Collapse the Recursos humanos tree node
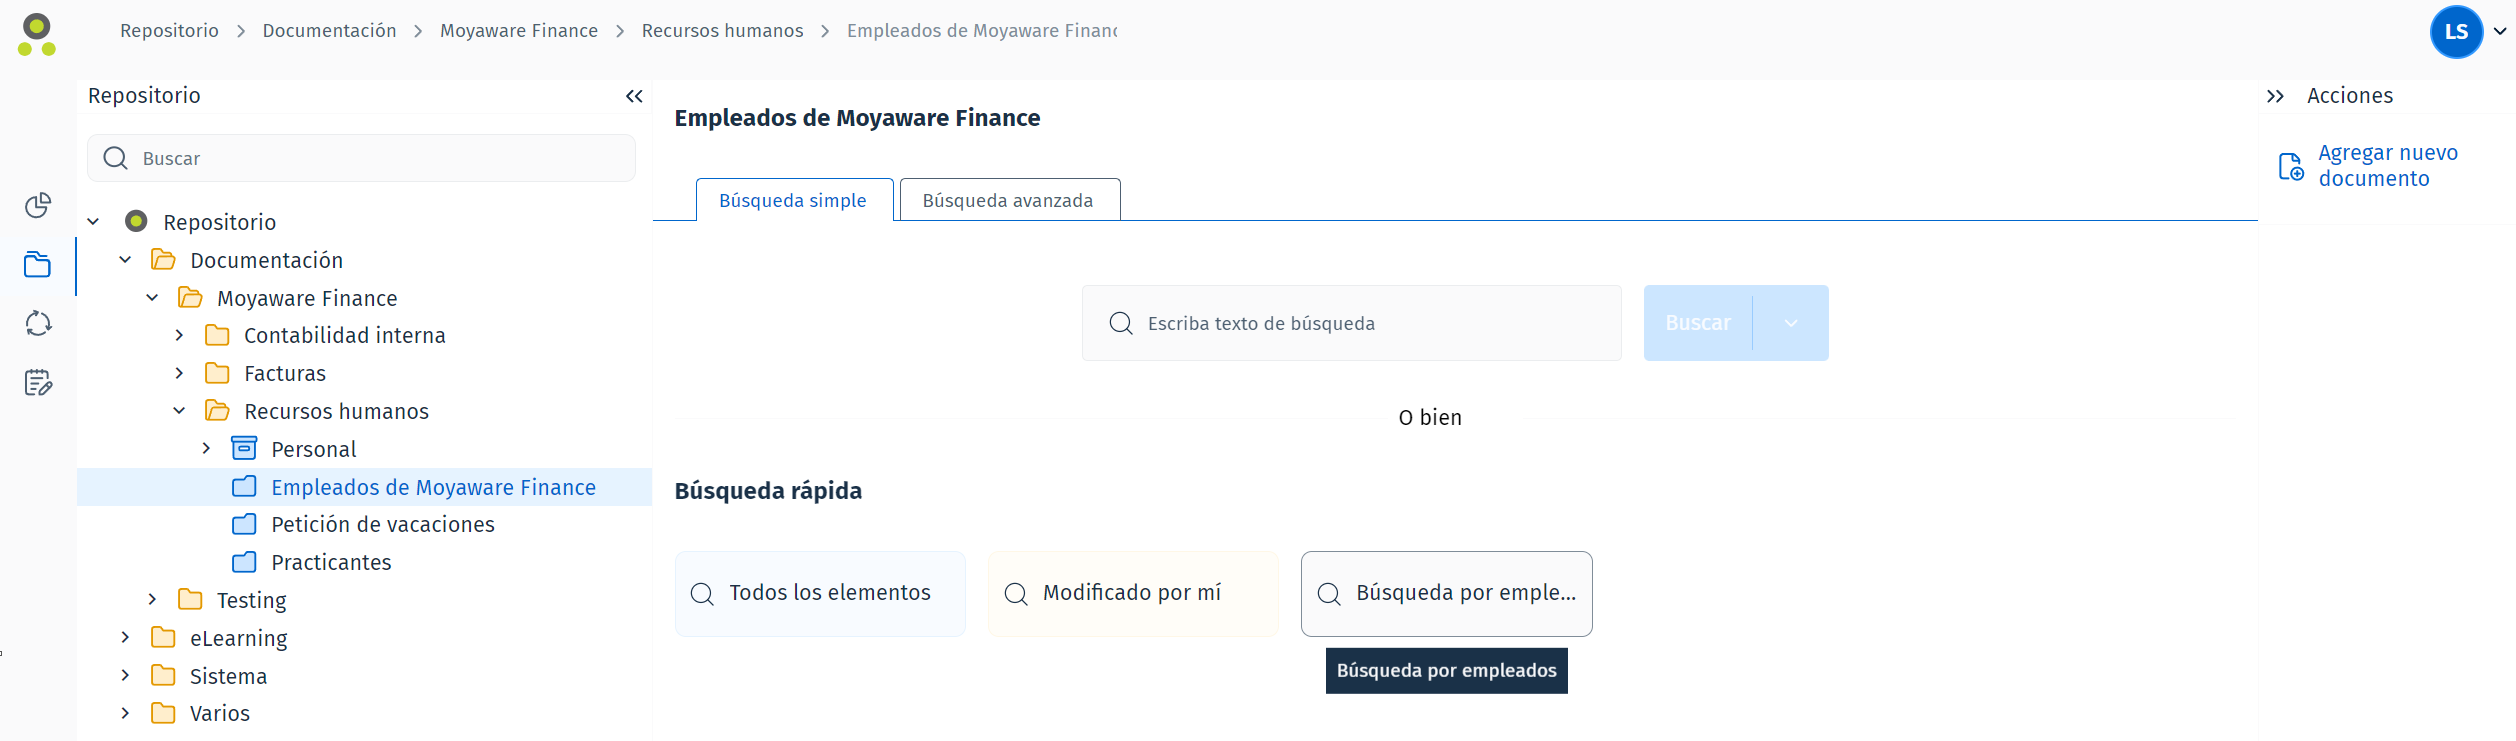This screenshot has height=741, width=2516. [x=179, y=411]
